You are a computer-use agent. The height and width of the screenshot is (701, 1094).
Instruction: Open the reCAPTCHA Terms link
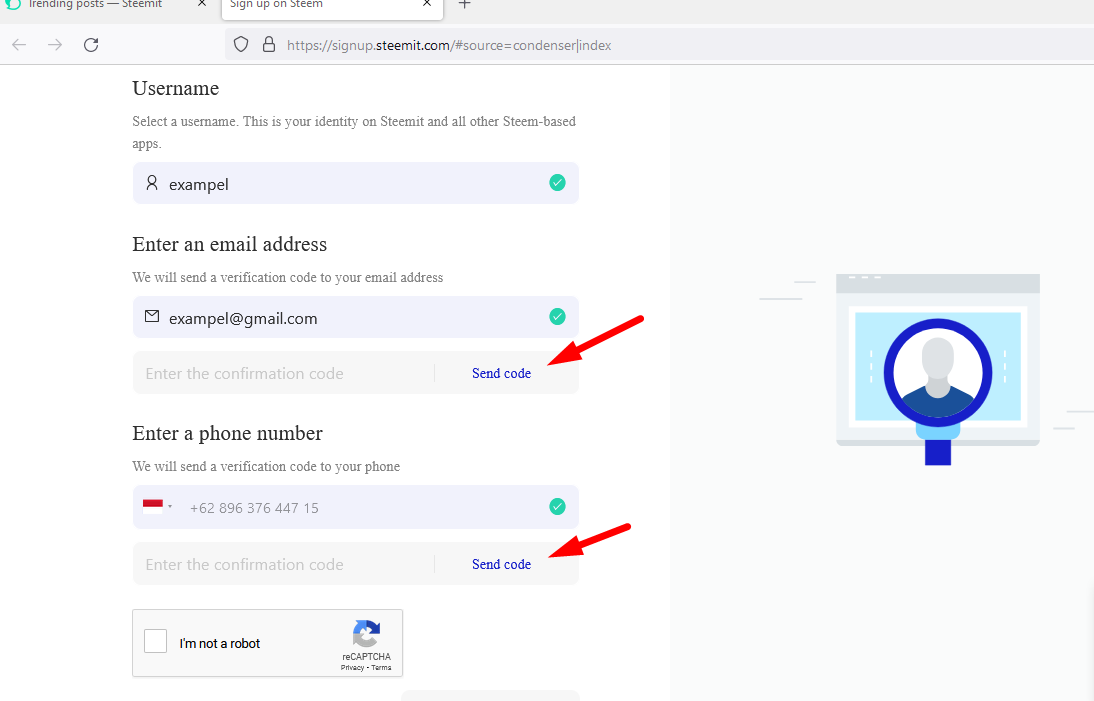point(382,668)
